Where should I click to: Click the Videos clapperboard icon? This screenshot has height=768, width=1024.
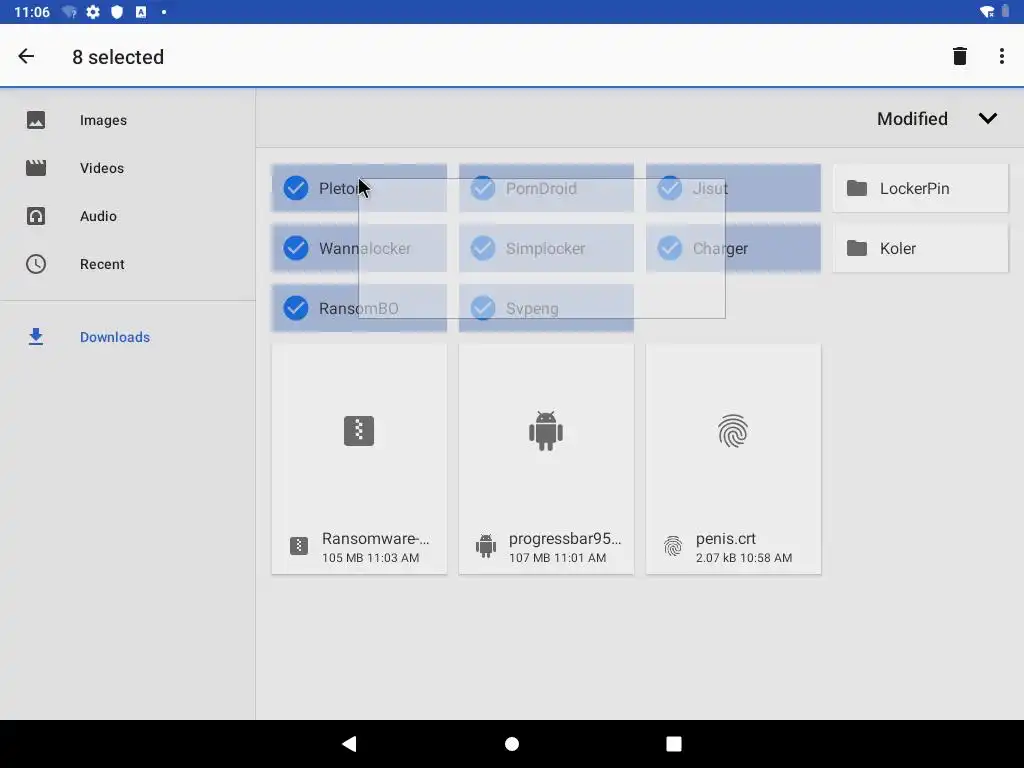coord(36,168)
